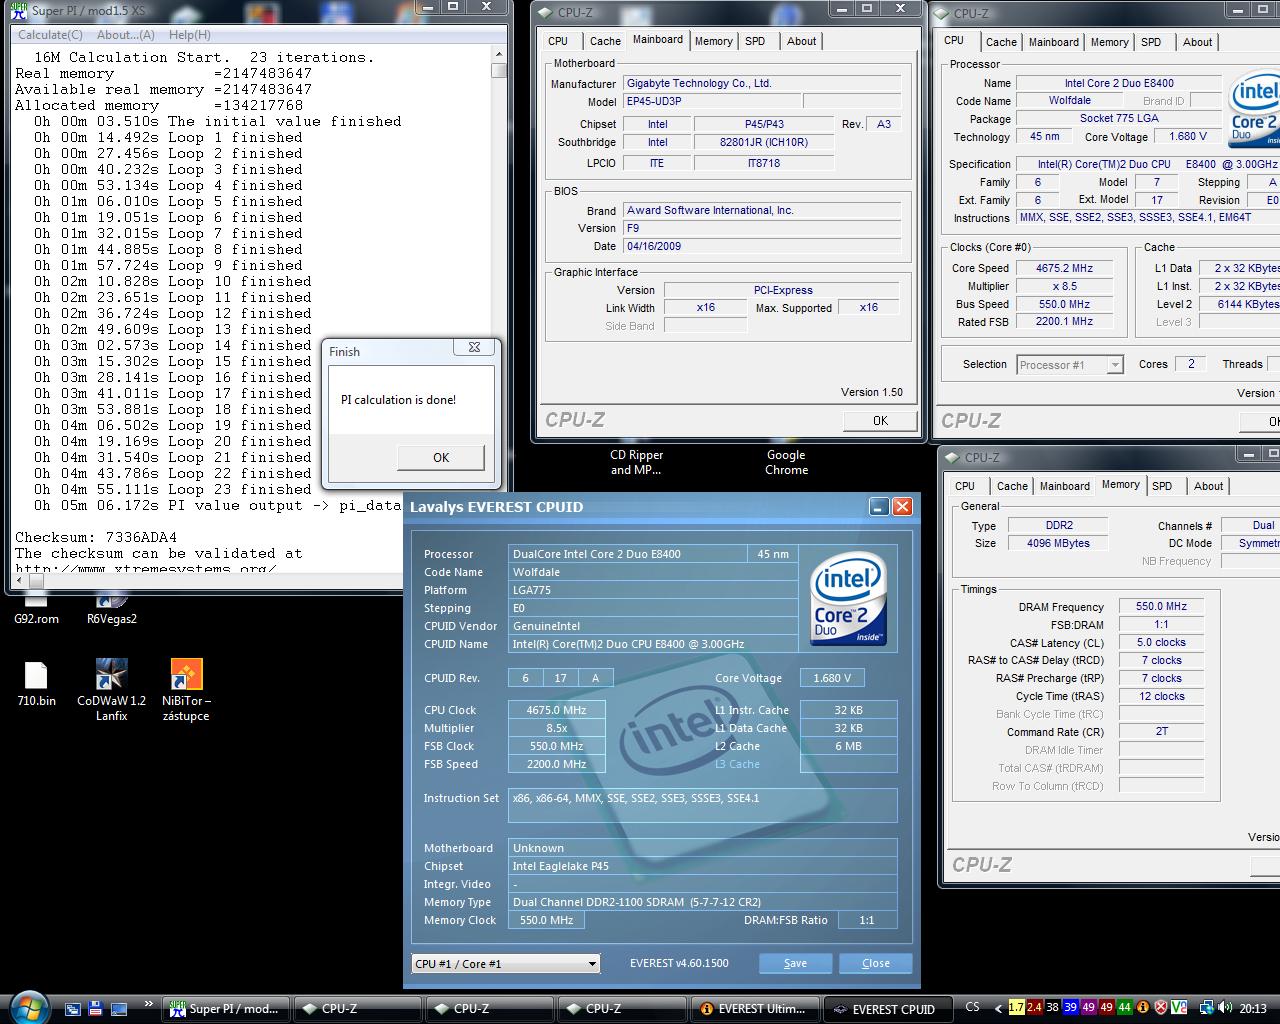Click yellow 1.7 temperature tray icon
Viewport: 1280px width, 1024px height.
coord(1017,1008)
